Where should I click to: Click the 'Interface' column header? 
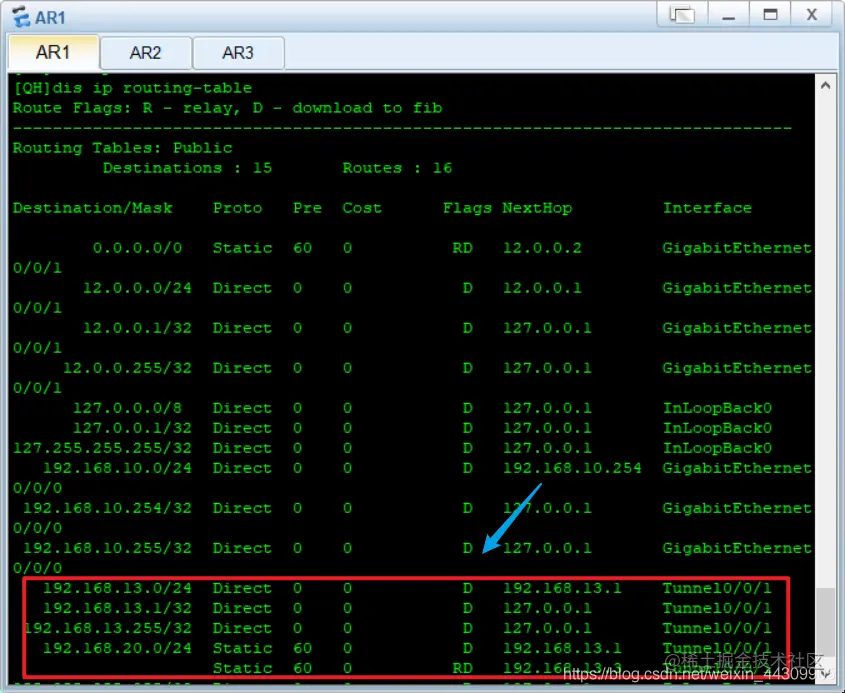click(707, 208)
